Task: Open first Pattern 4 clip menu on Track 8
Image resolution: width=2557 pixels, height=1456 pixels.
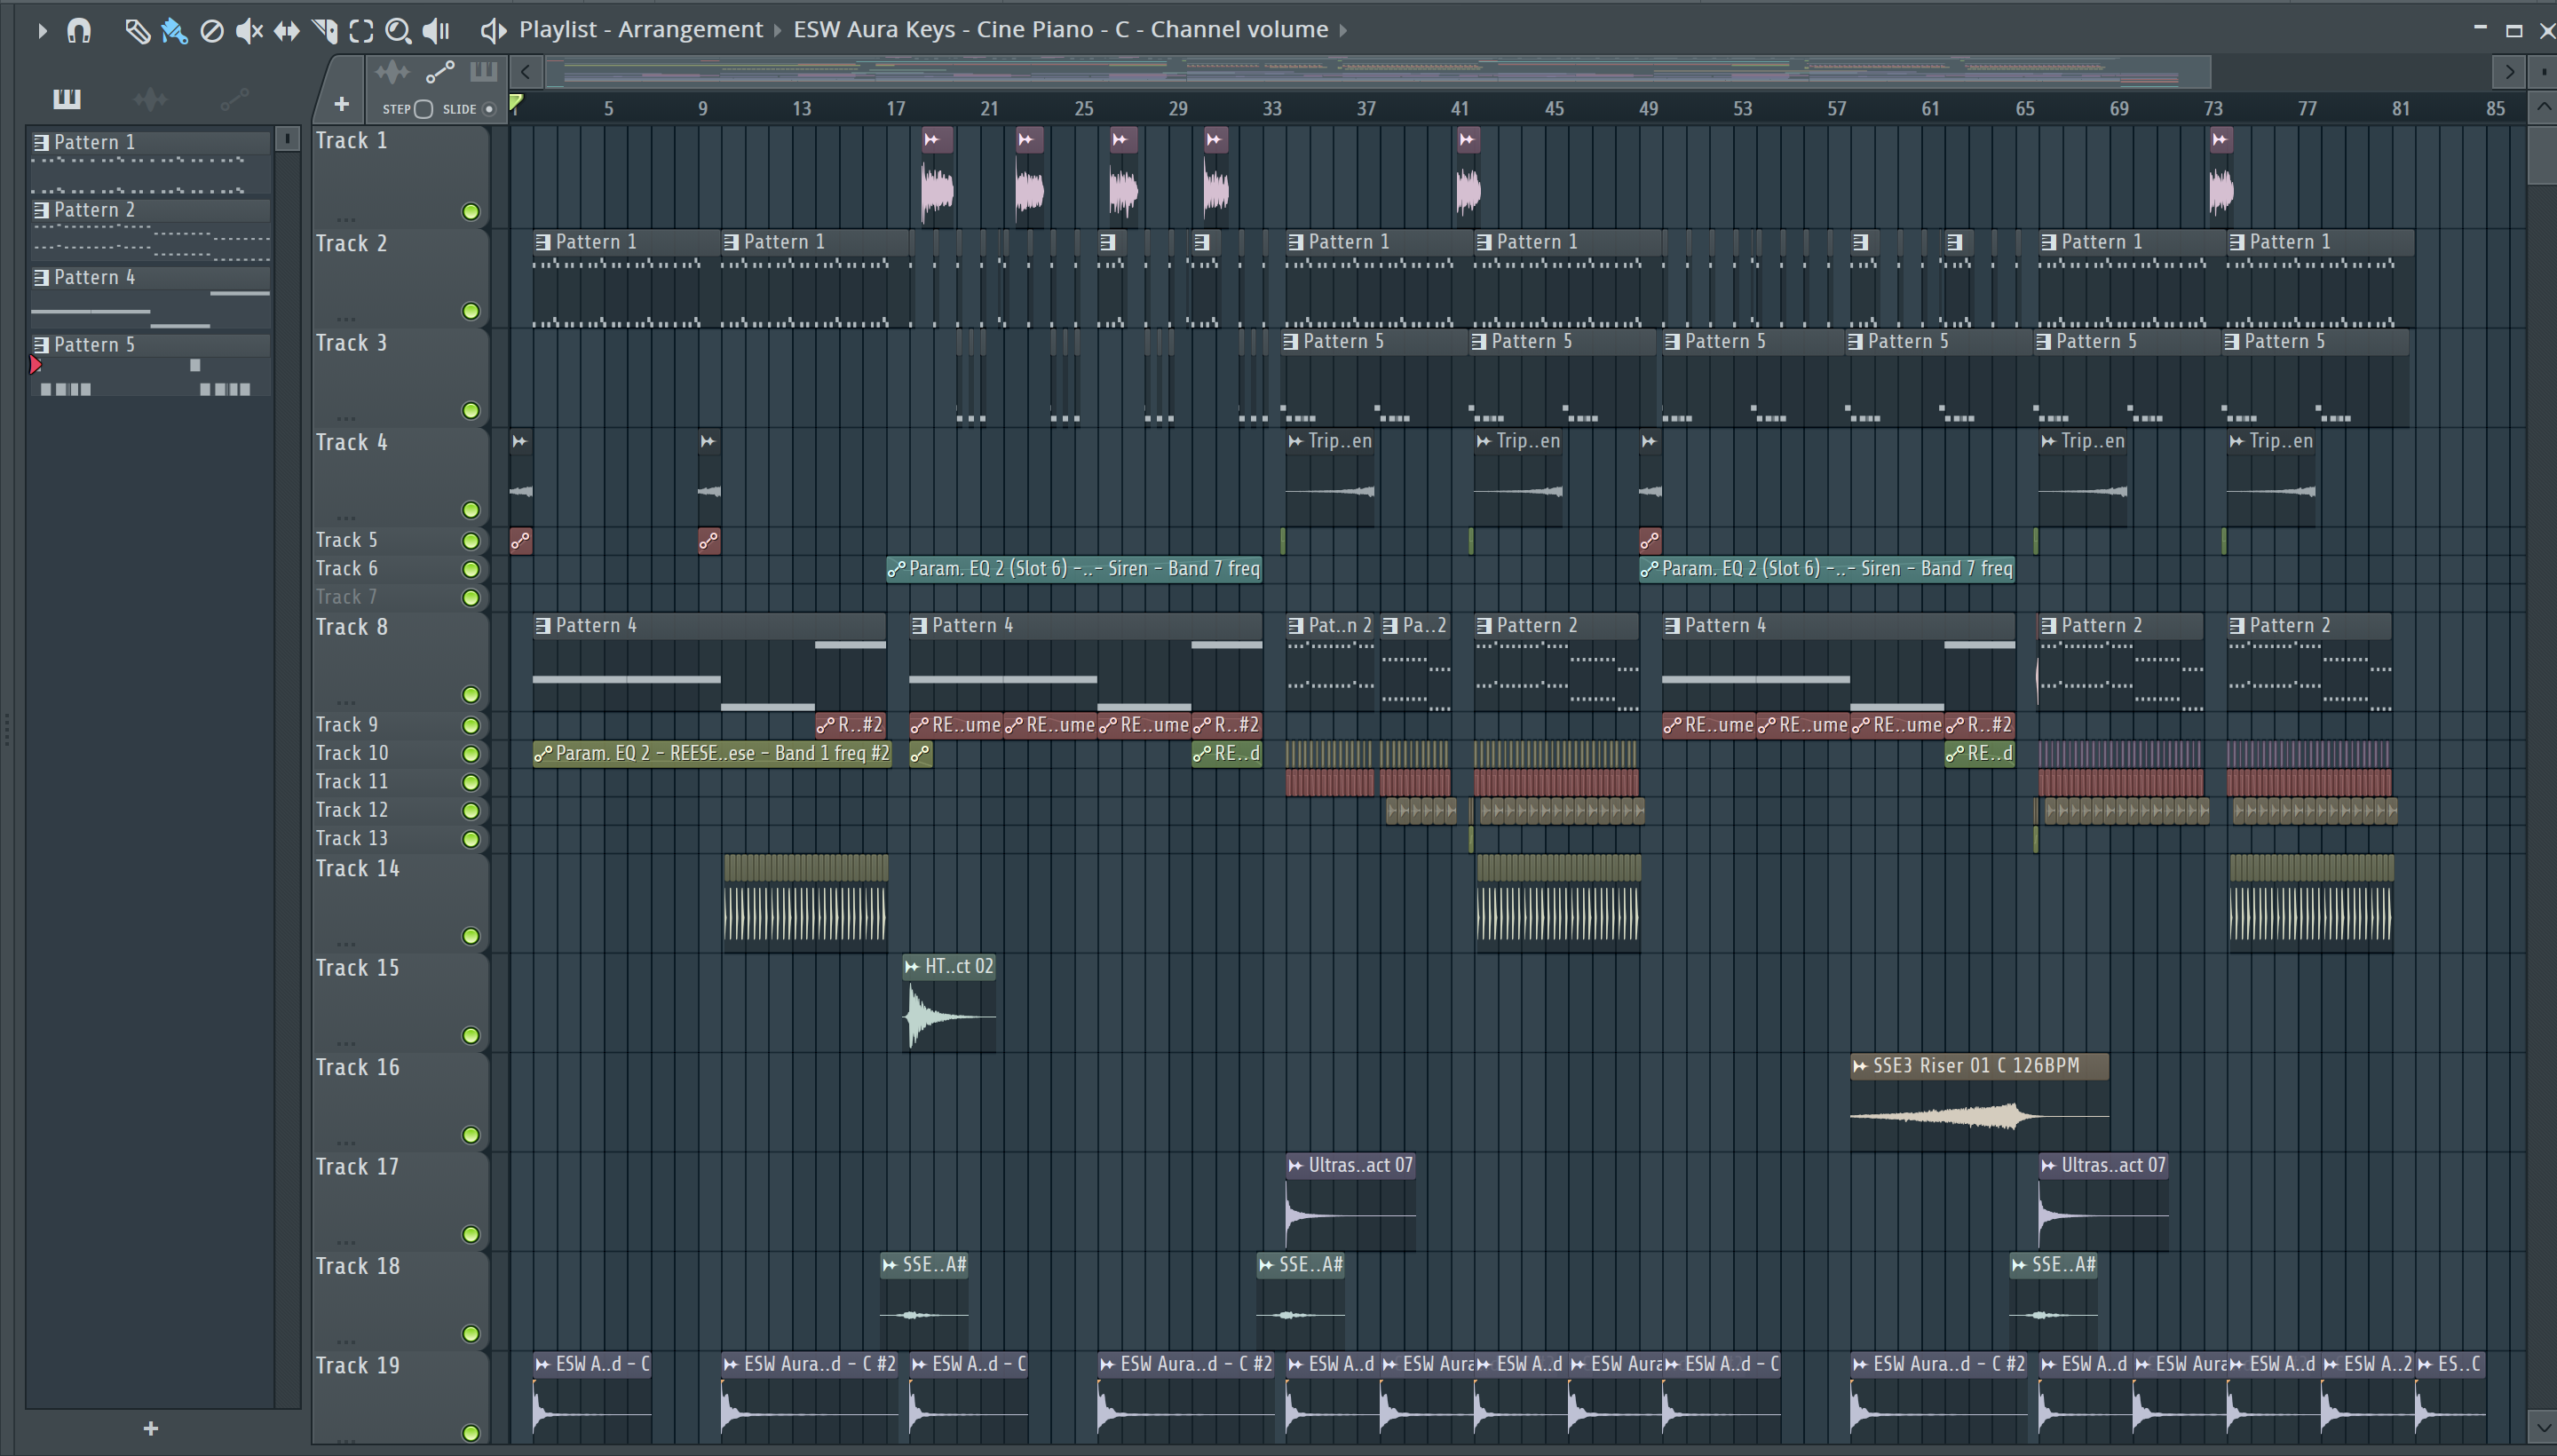Action: point(543,626)
